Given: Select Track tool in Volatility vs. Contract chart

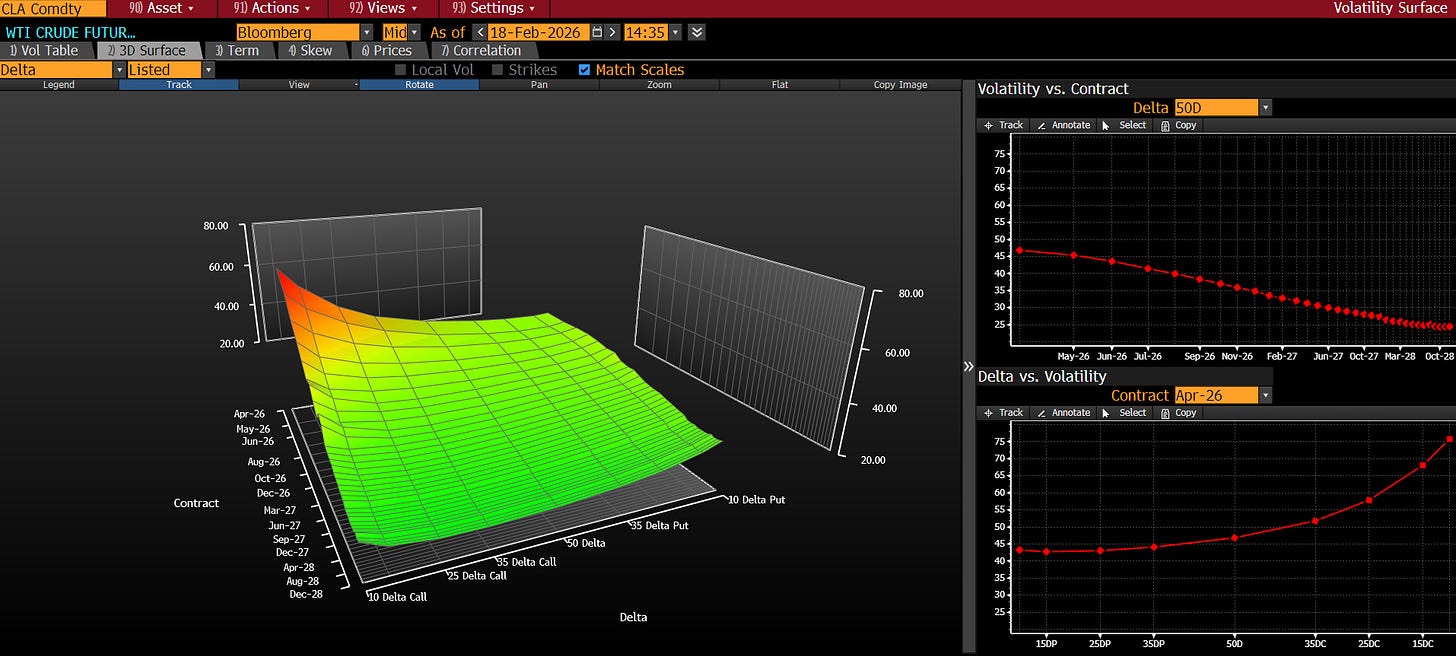Looking at the screenshot, I should click(1003, 125).
